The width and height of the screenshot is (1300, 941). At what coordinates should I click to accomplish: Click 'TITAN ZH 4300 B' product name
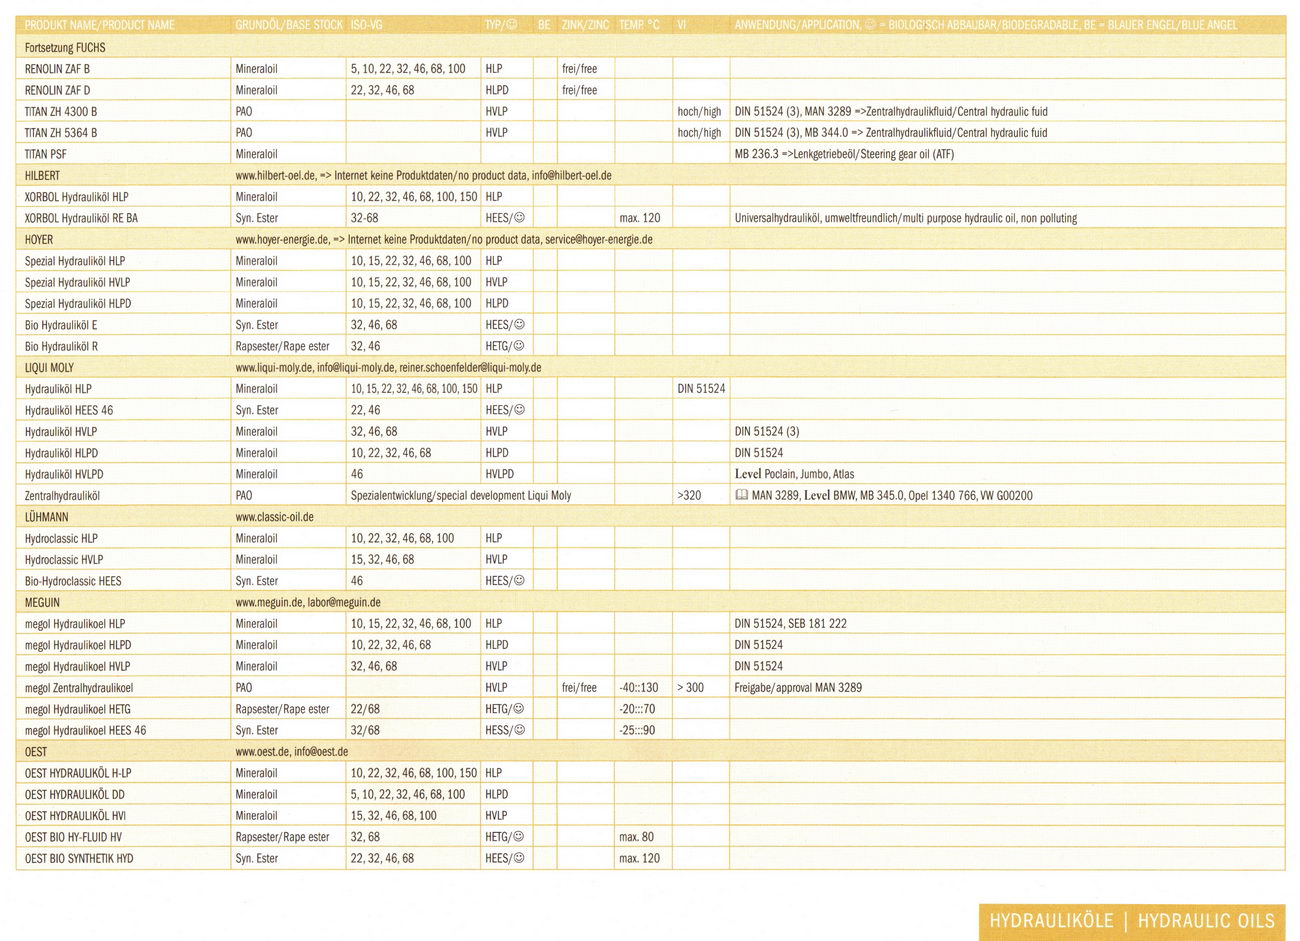click(x=61, y=112)
